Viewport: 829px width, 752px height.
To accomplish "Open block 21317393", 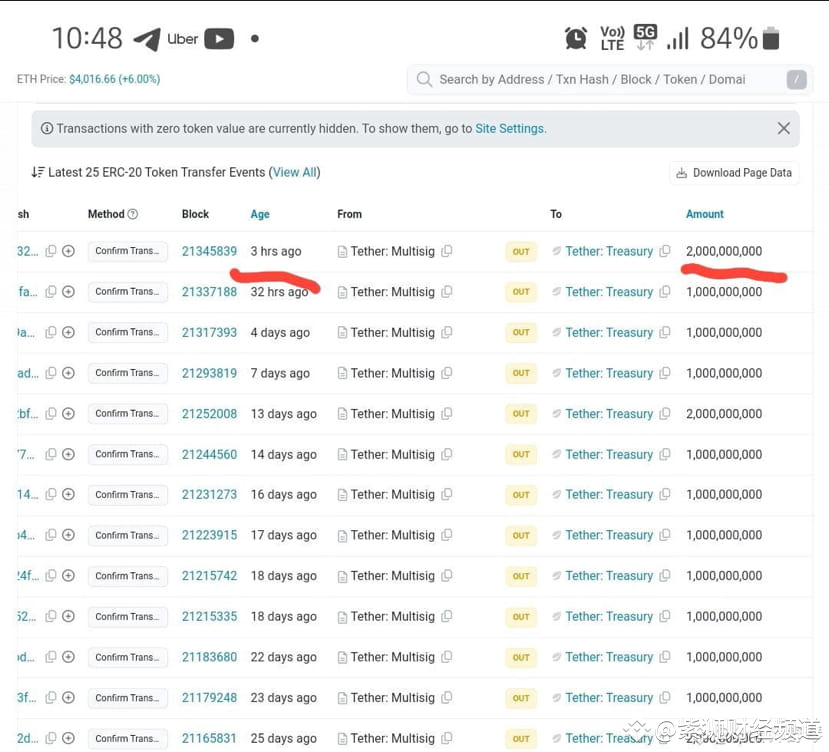I will [209, 333].
